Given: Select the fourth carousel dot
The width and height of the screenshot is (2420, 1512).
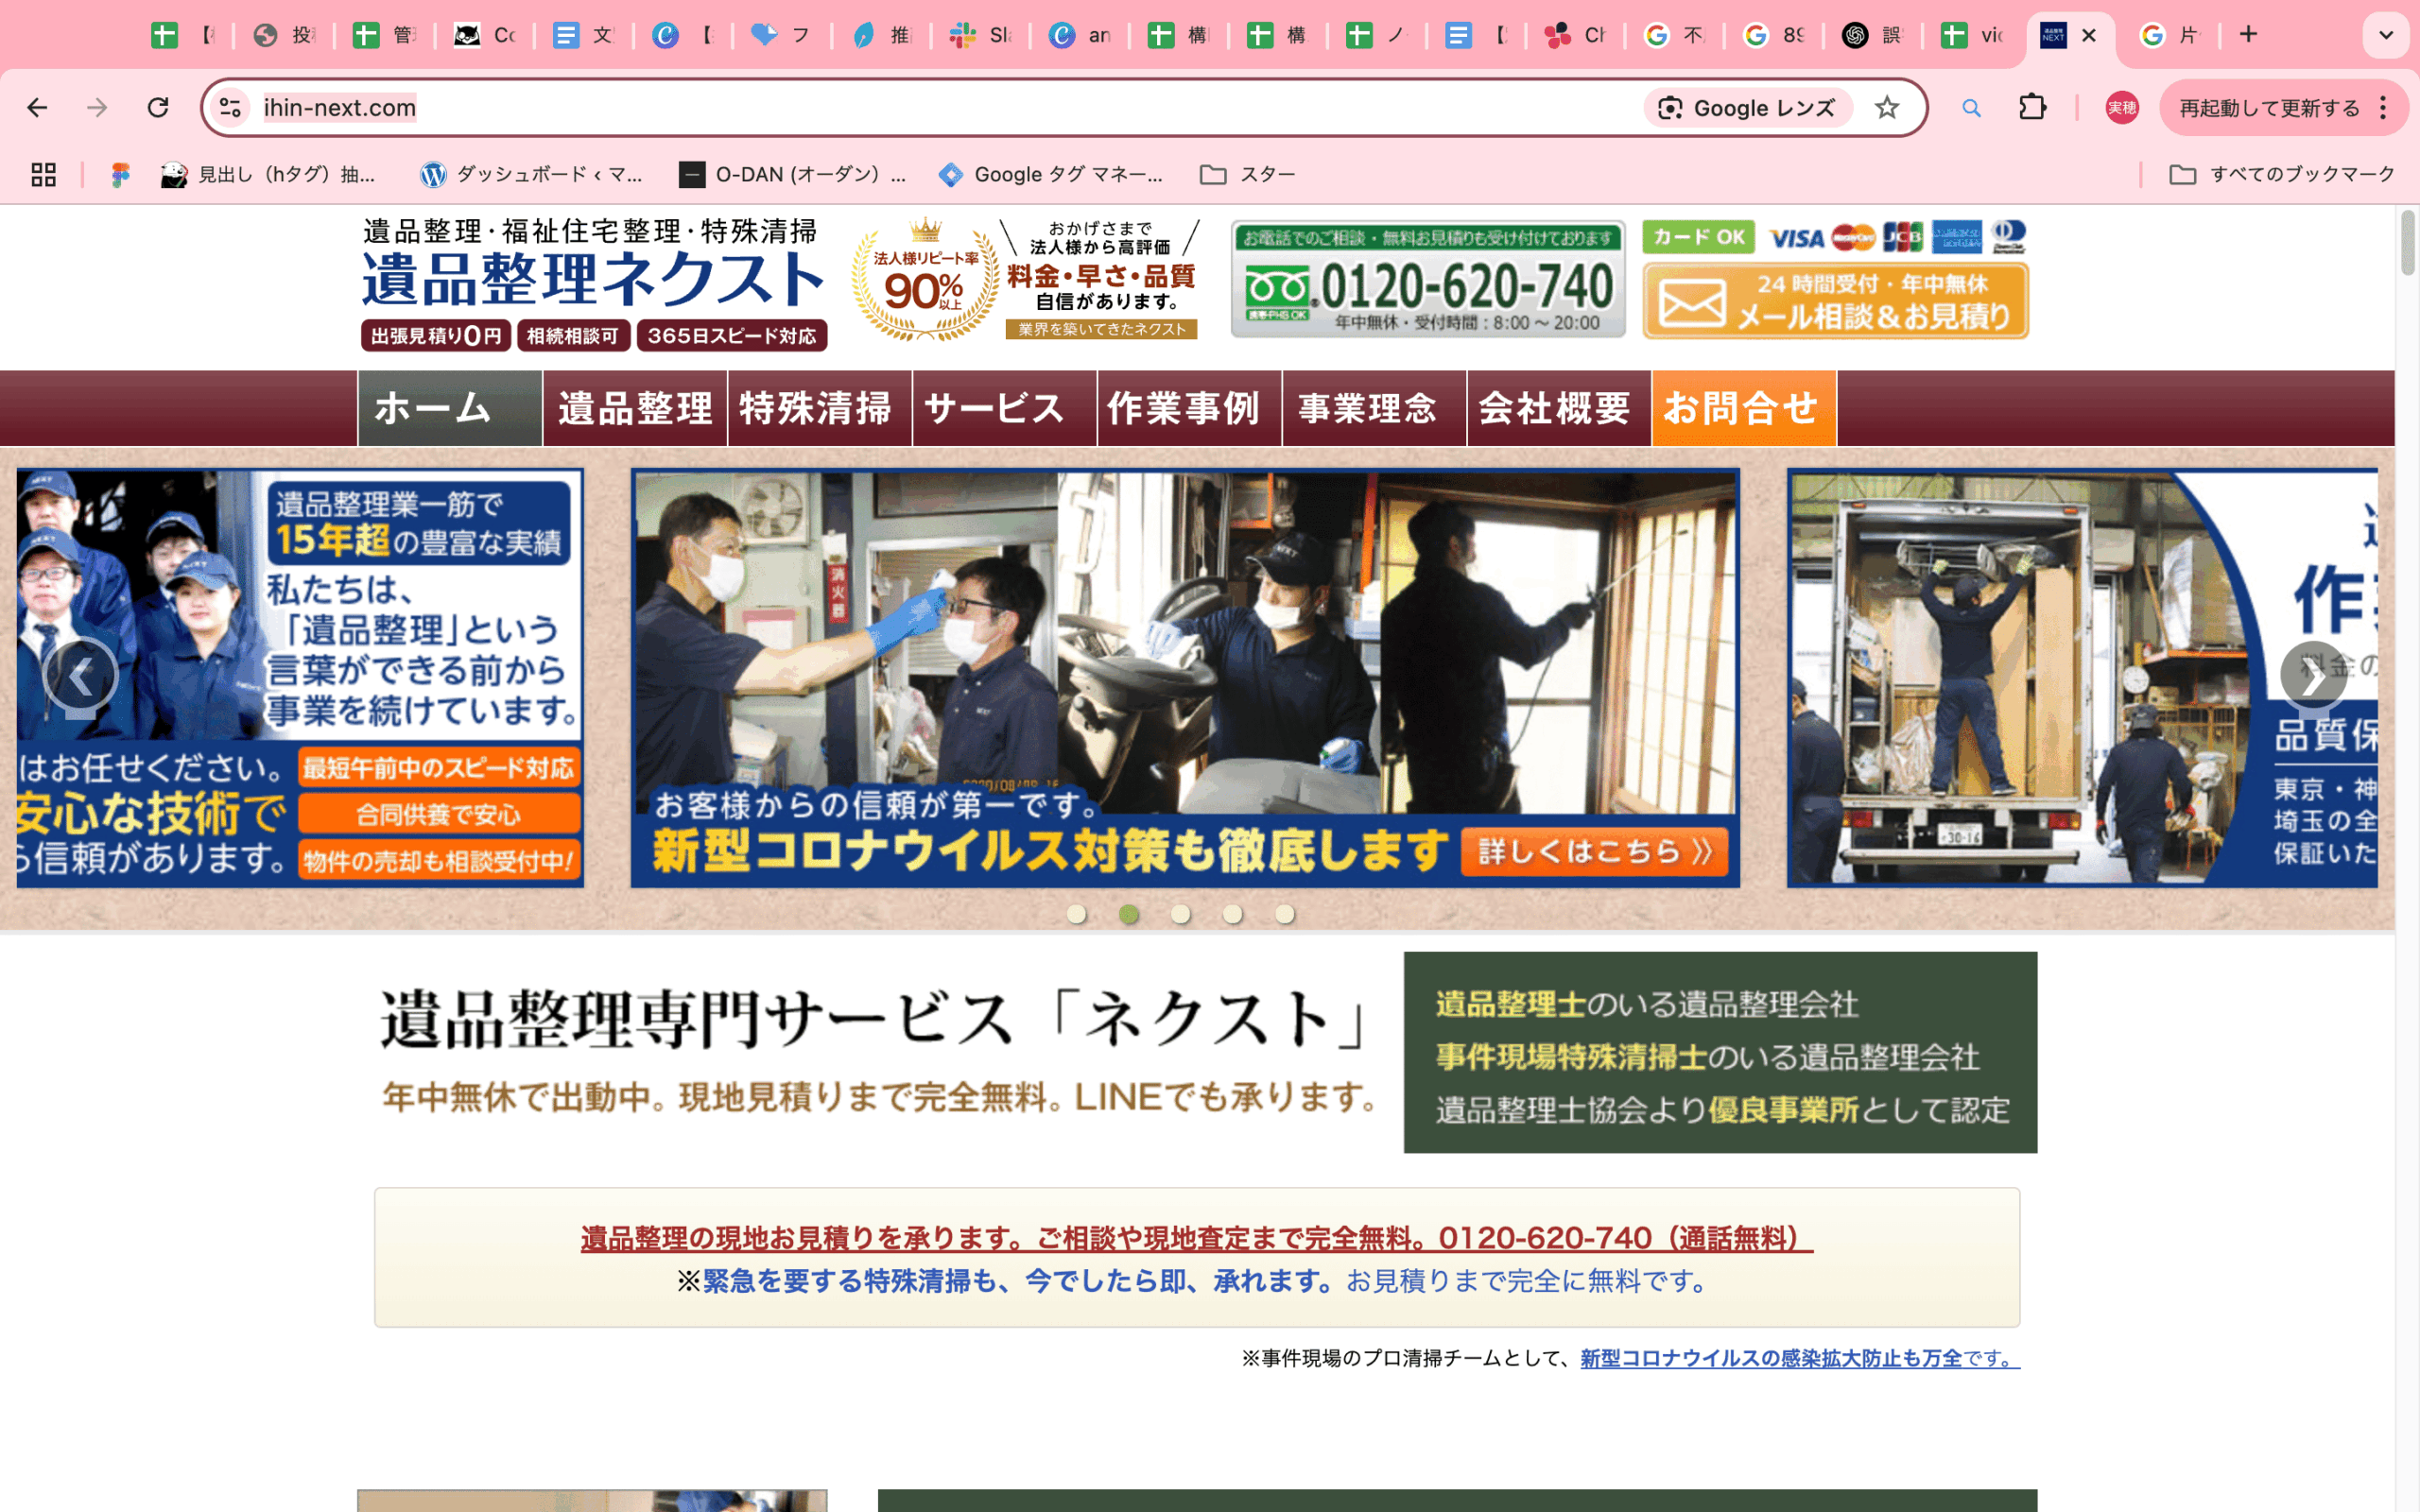Looking at the screenshot, I should [x=1233, y=914].
